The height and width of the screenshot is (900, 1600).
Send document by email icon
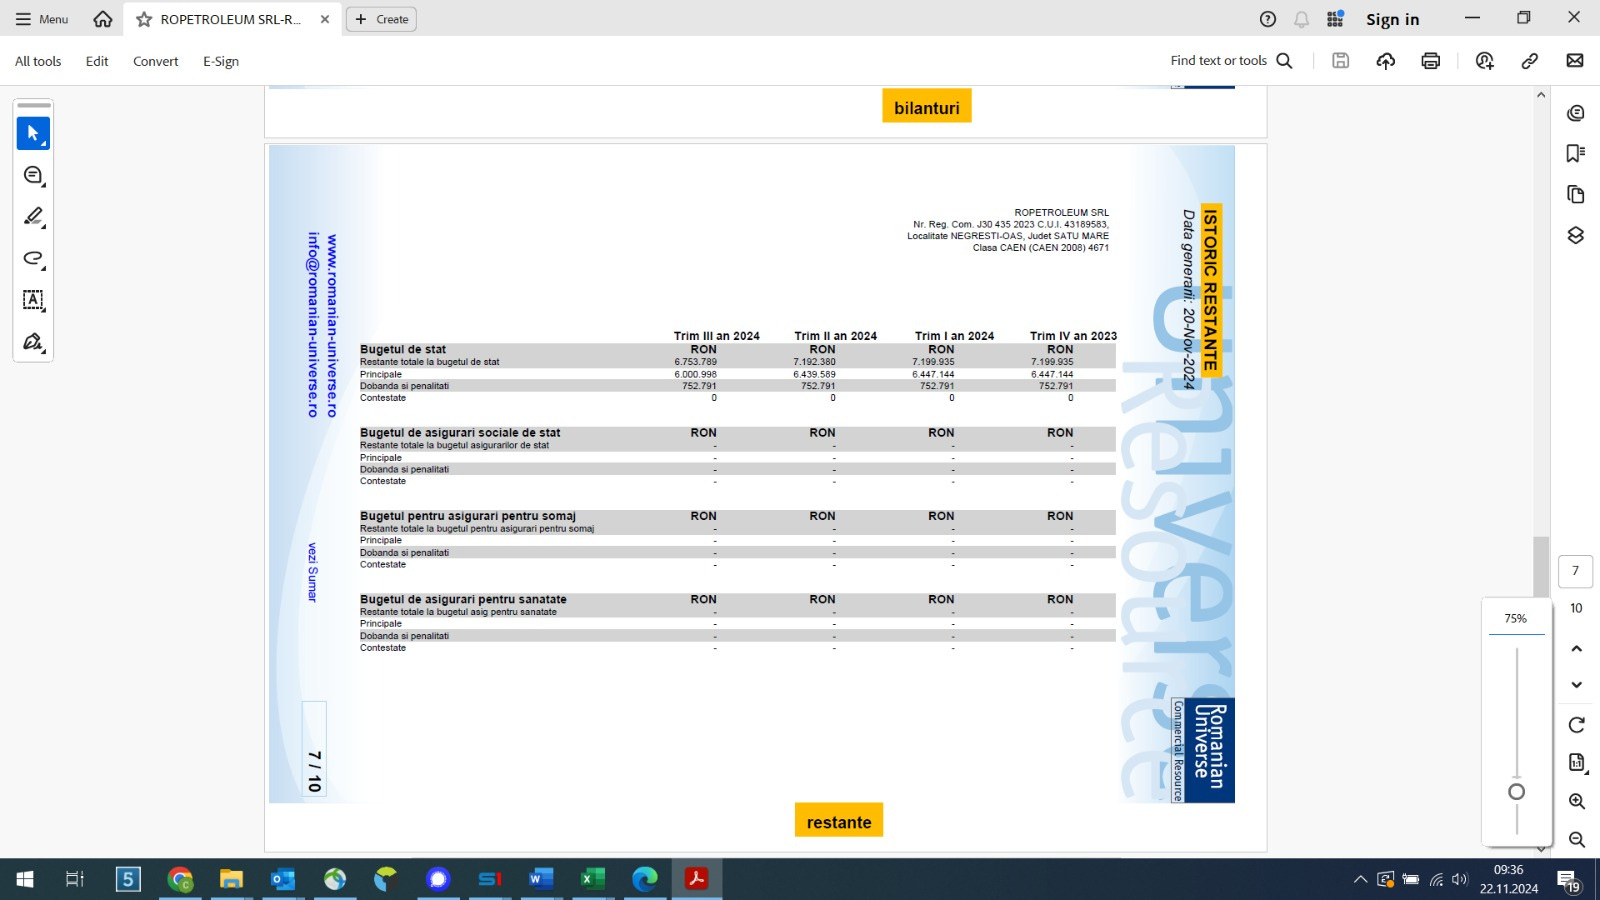click(1575, 61)
